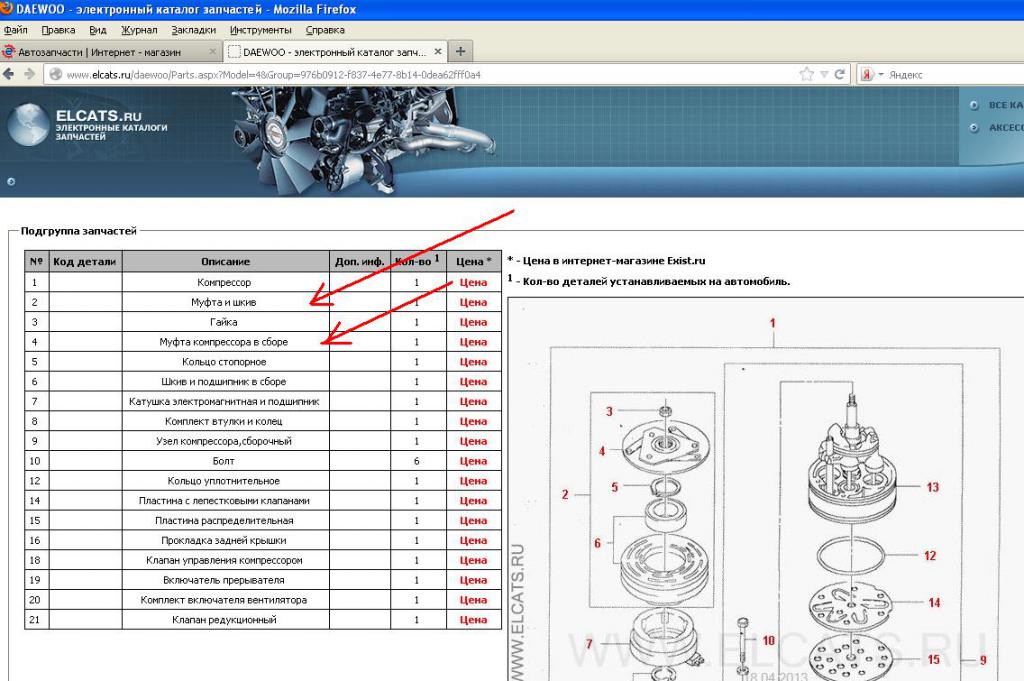Click the ВСЕ КА... catalogs link in header

click(x=1005, y=105)
